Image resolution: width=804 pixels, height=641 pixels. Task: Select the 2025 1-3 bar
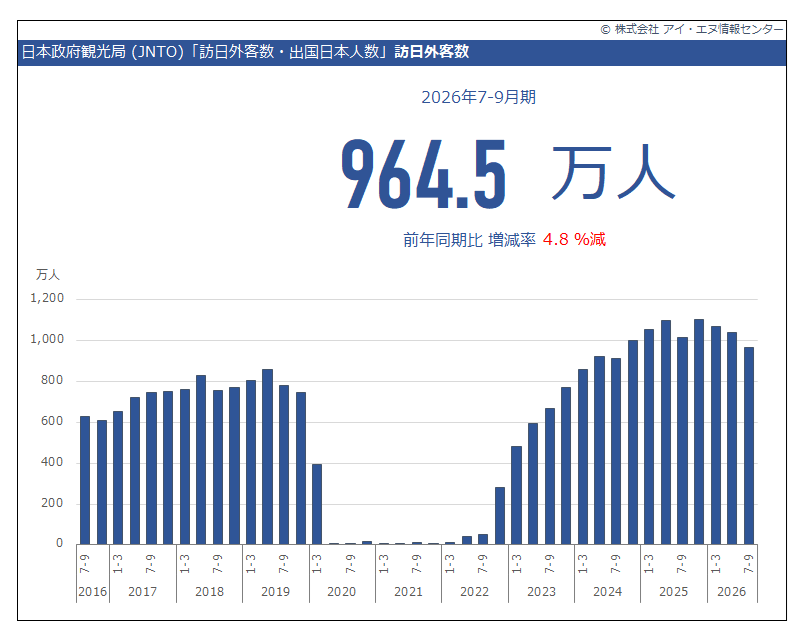pyautogui.click(x=649, y=436)
